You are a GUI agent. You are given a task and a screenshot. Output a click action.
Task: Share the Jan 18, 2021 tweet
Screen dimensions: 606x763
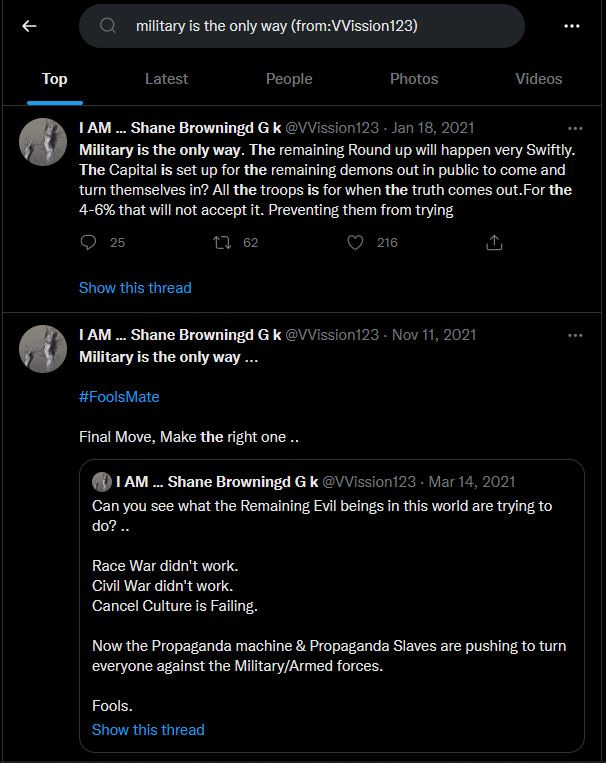(x=493, y=242)
